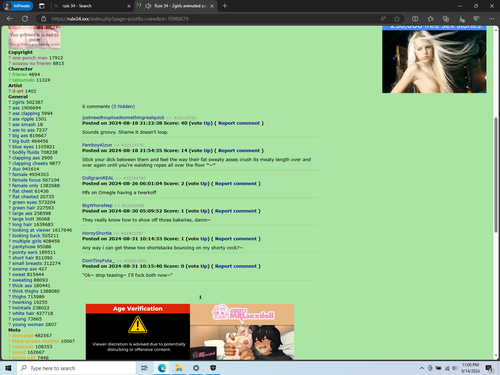Click the address bar URL field
500x375 pixels.
pos(213,19)
